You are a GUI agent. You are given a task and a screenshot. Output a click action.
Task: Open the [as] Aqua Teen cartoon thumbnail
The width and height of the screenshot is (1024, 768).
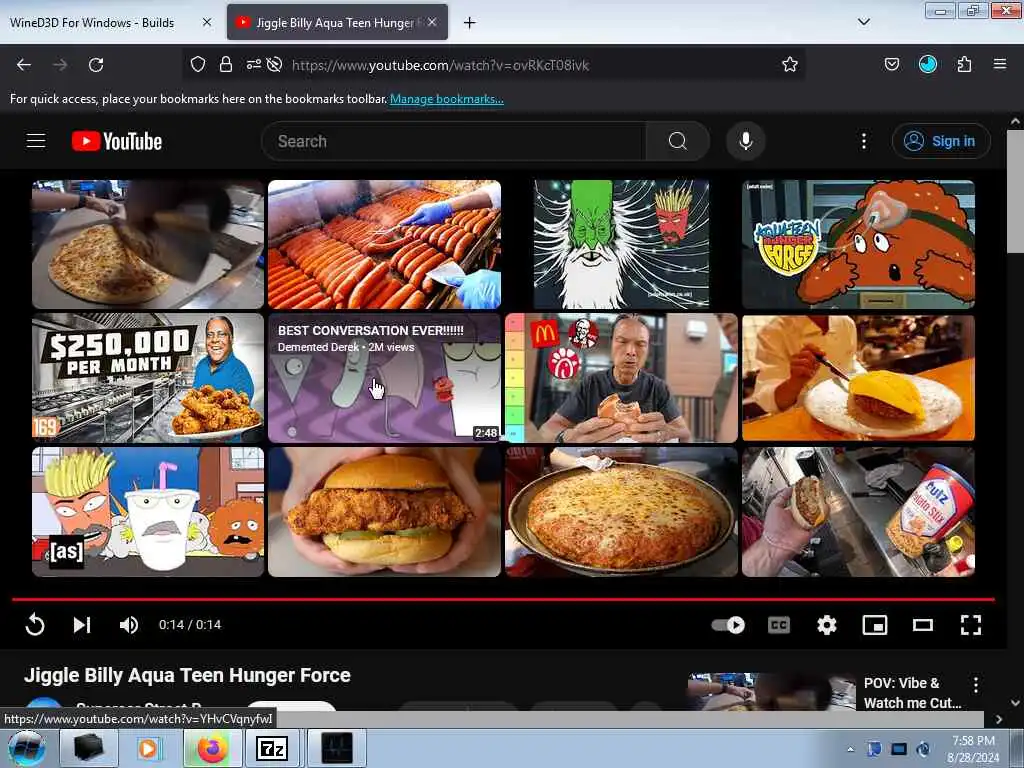(148, 511)
